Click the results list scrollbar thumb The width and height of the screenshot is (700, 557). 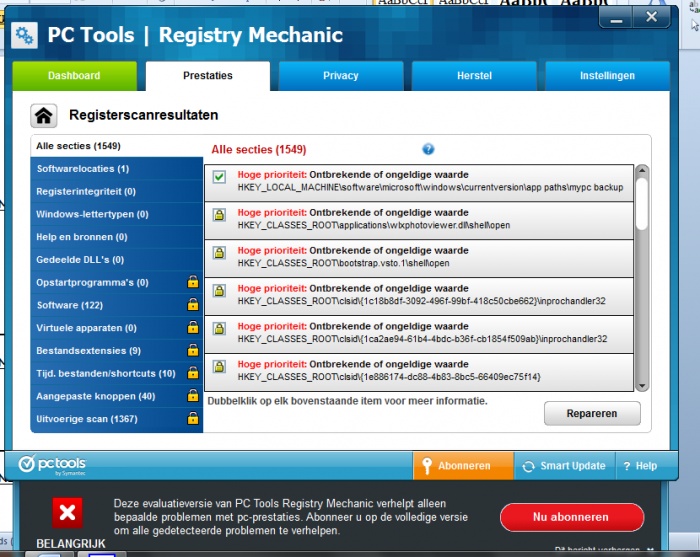click(642, 204)
